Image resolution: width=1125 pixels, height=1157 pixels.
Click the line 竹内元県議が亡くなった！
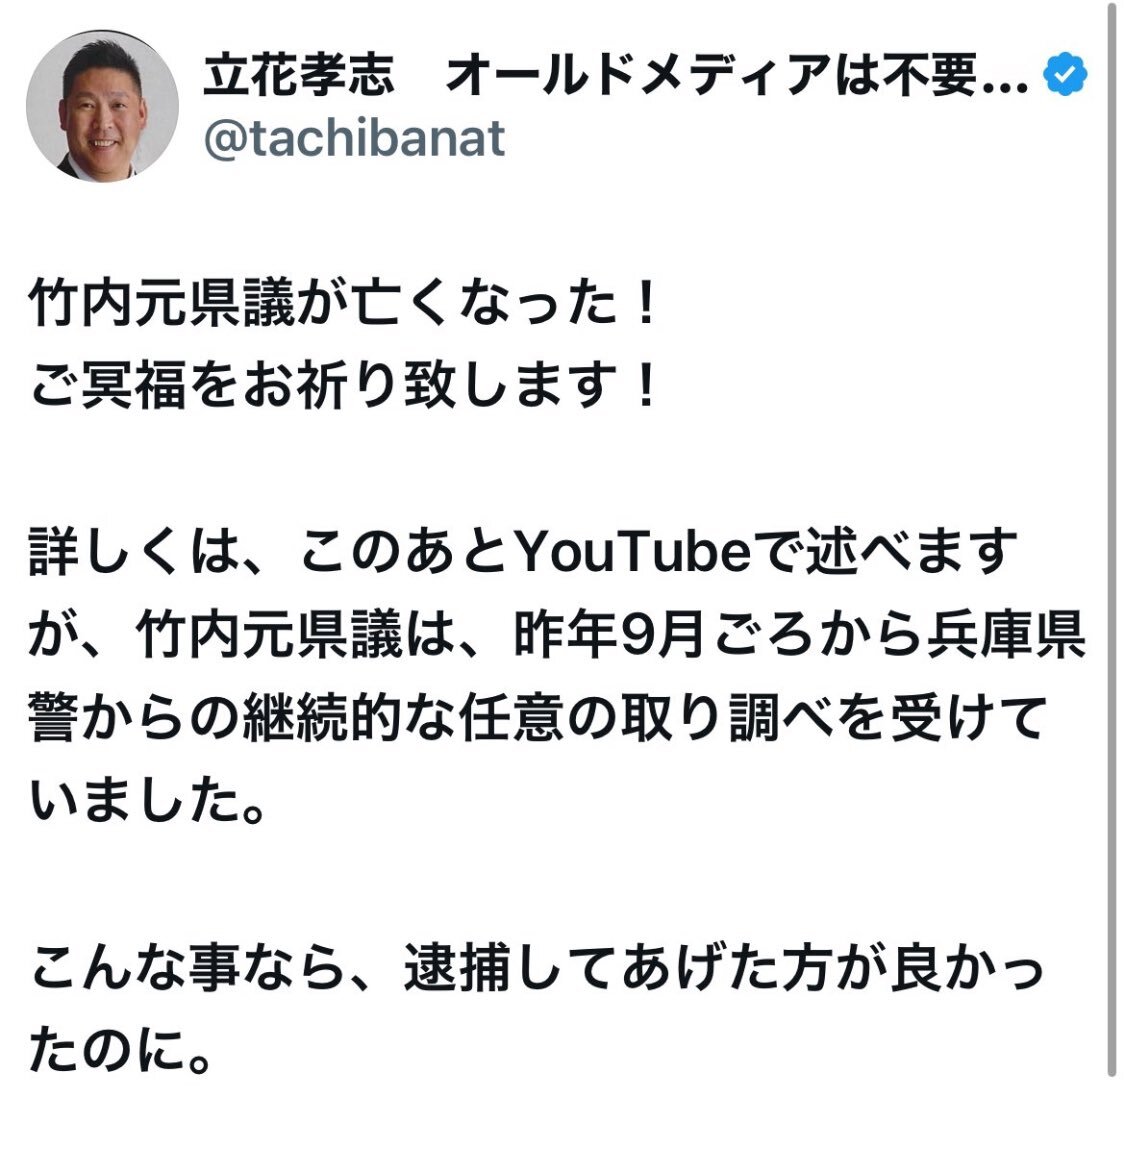343,304
